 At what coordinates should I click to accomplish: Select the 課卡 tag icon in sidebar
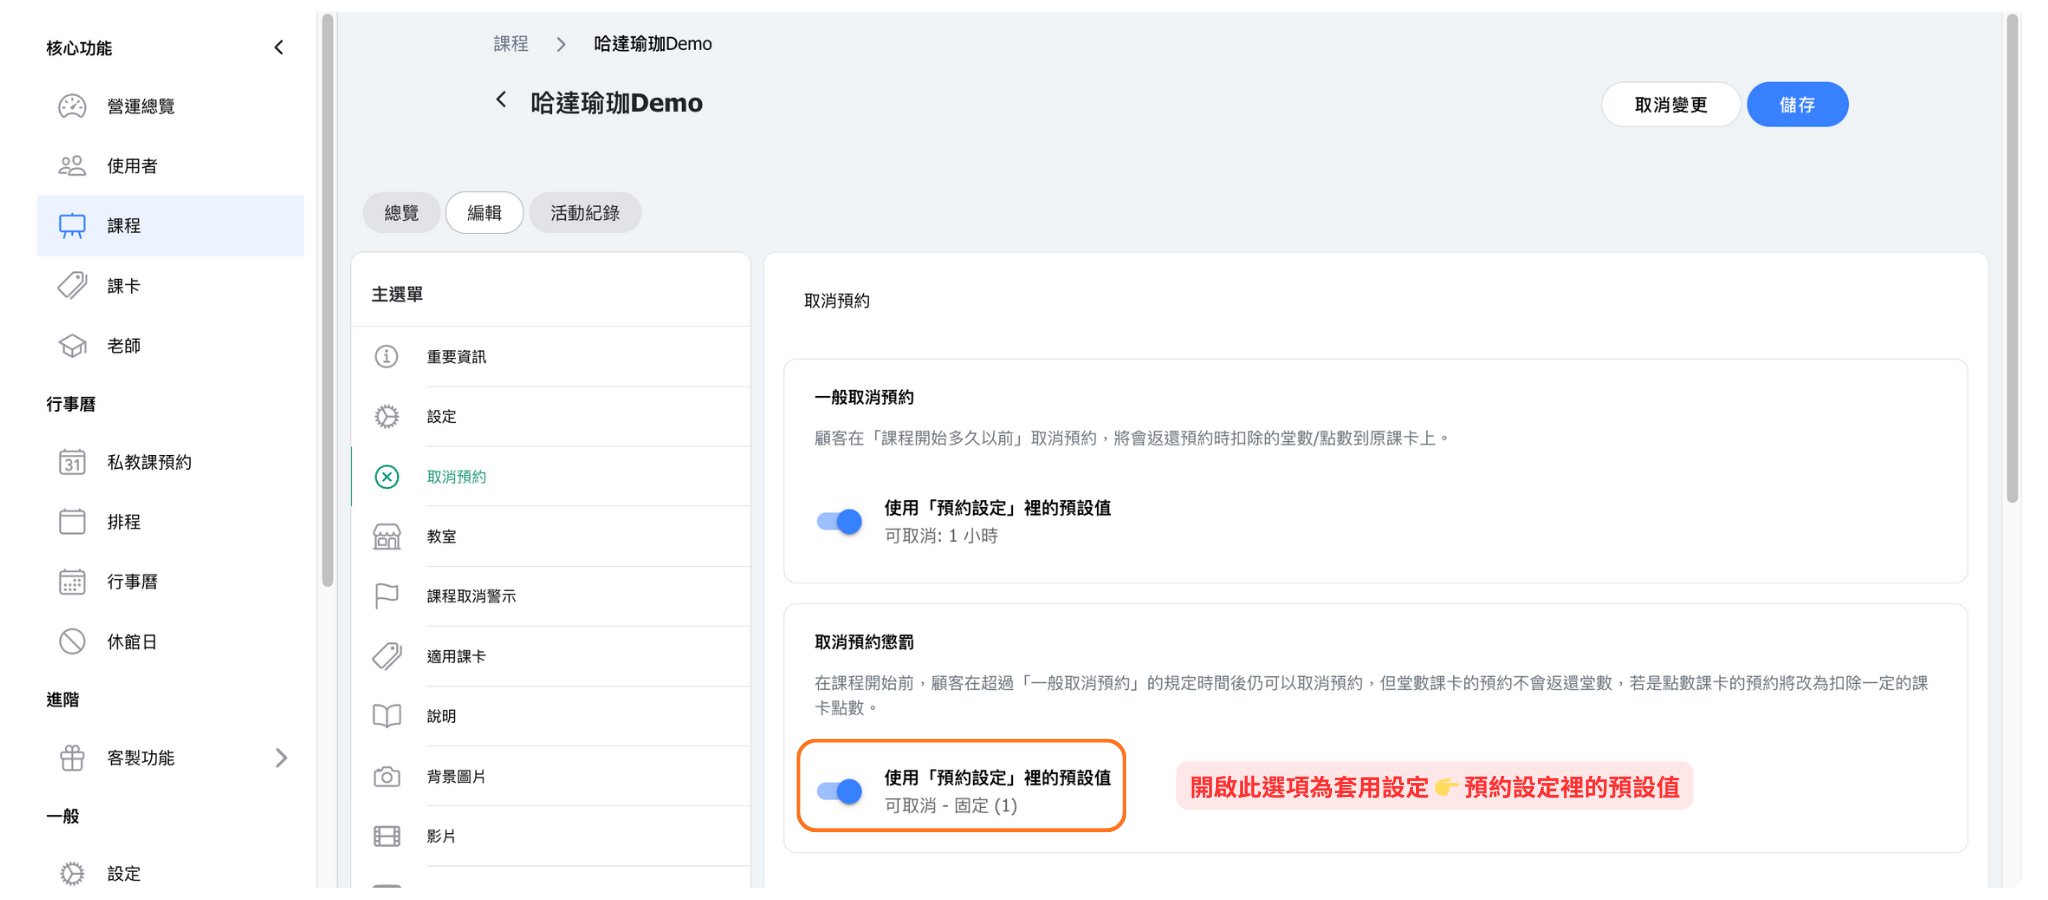pyautogui.click(x=72, y=286)
